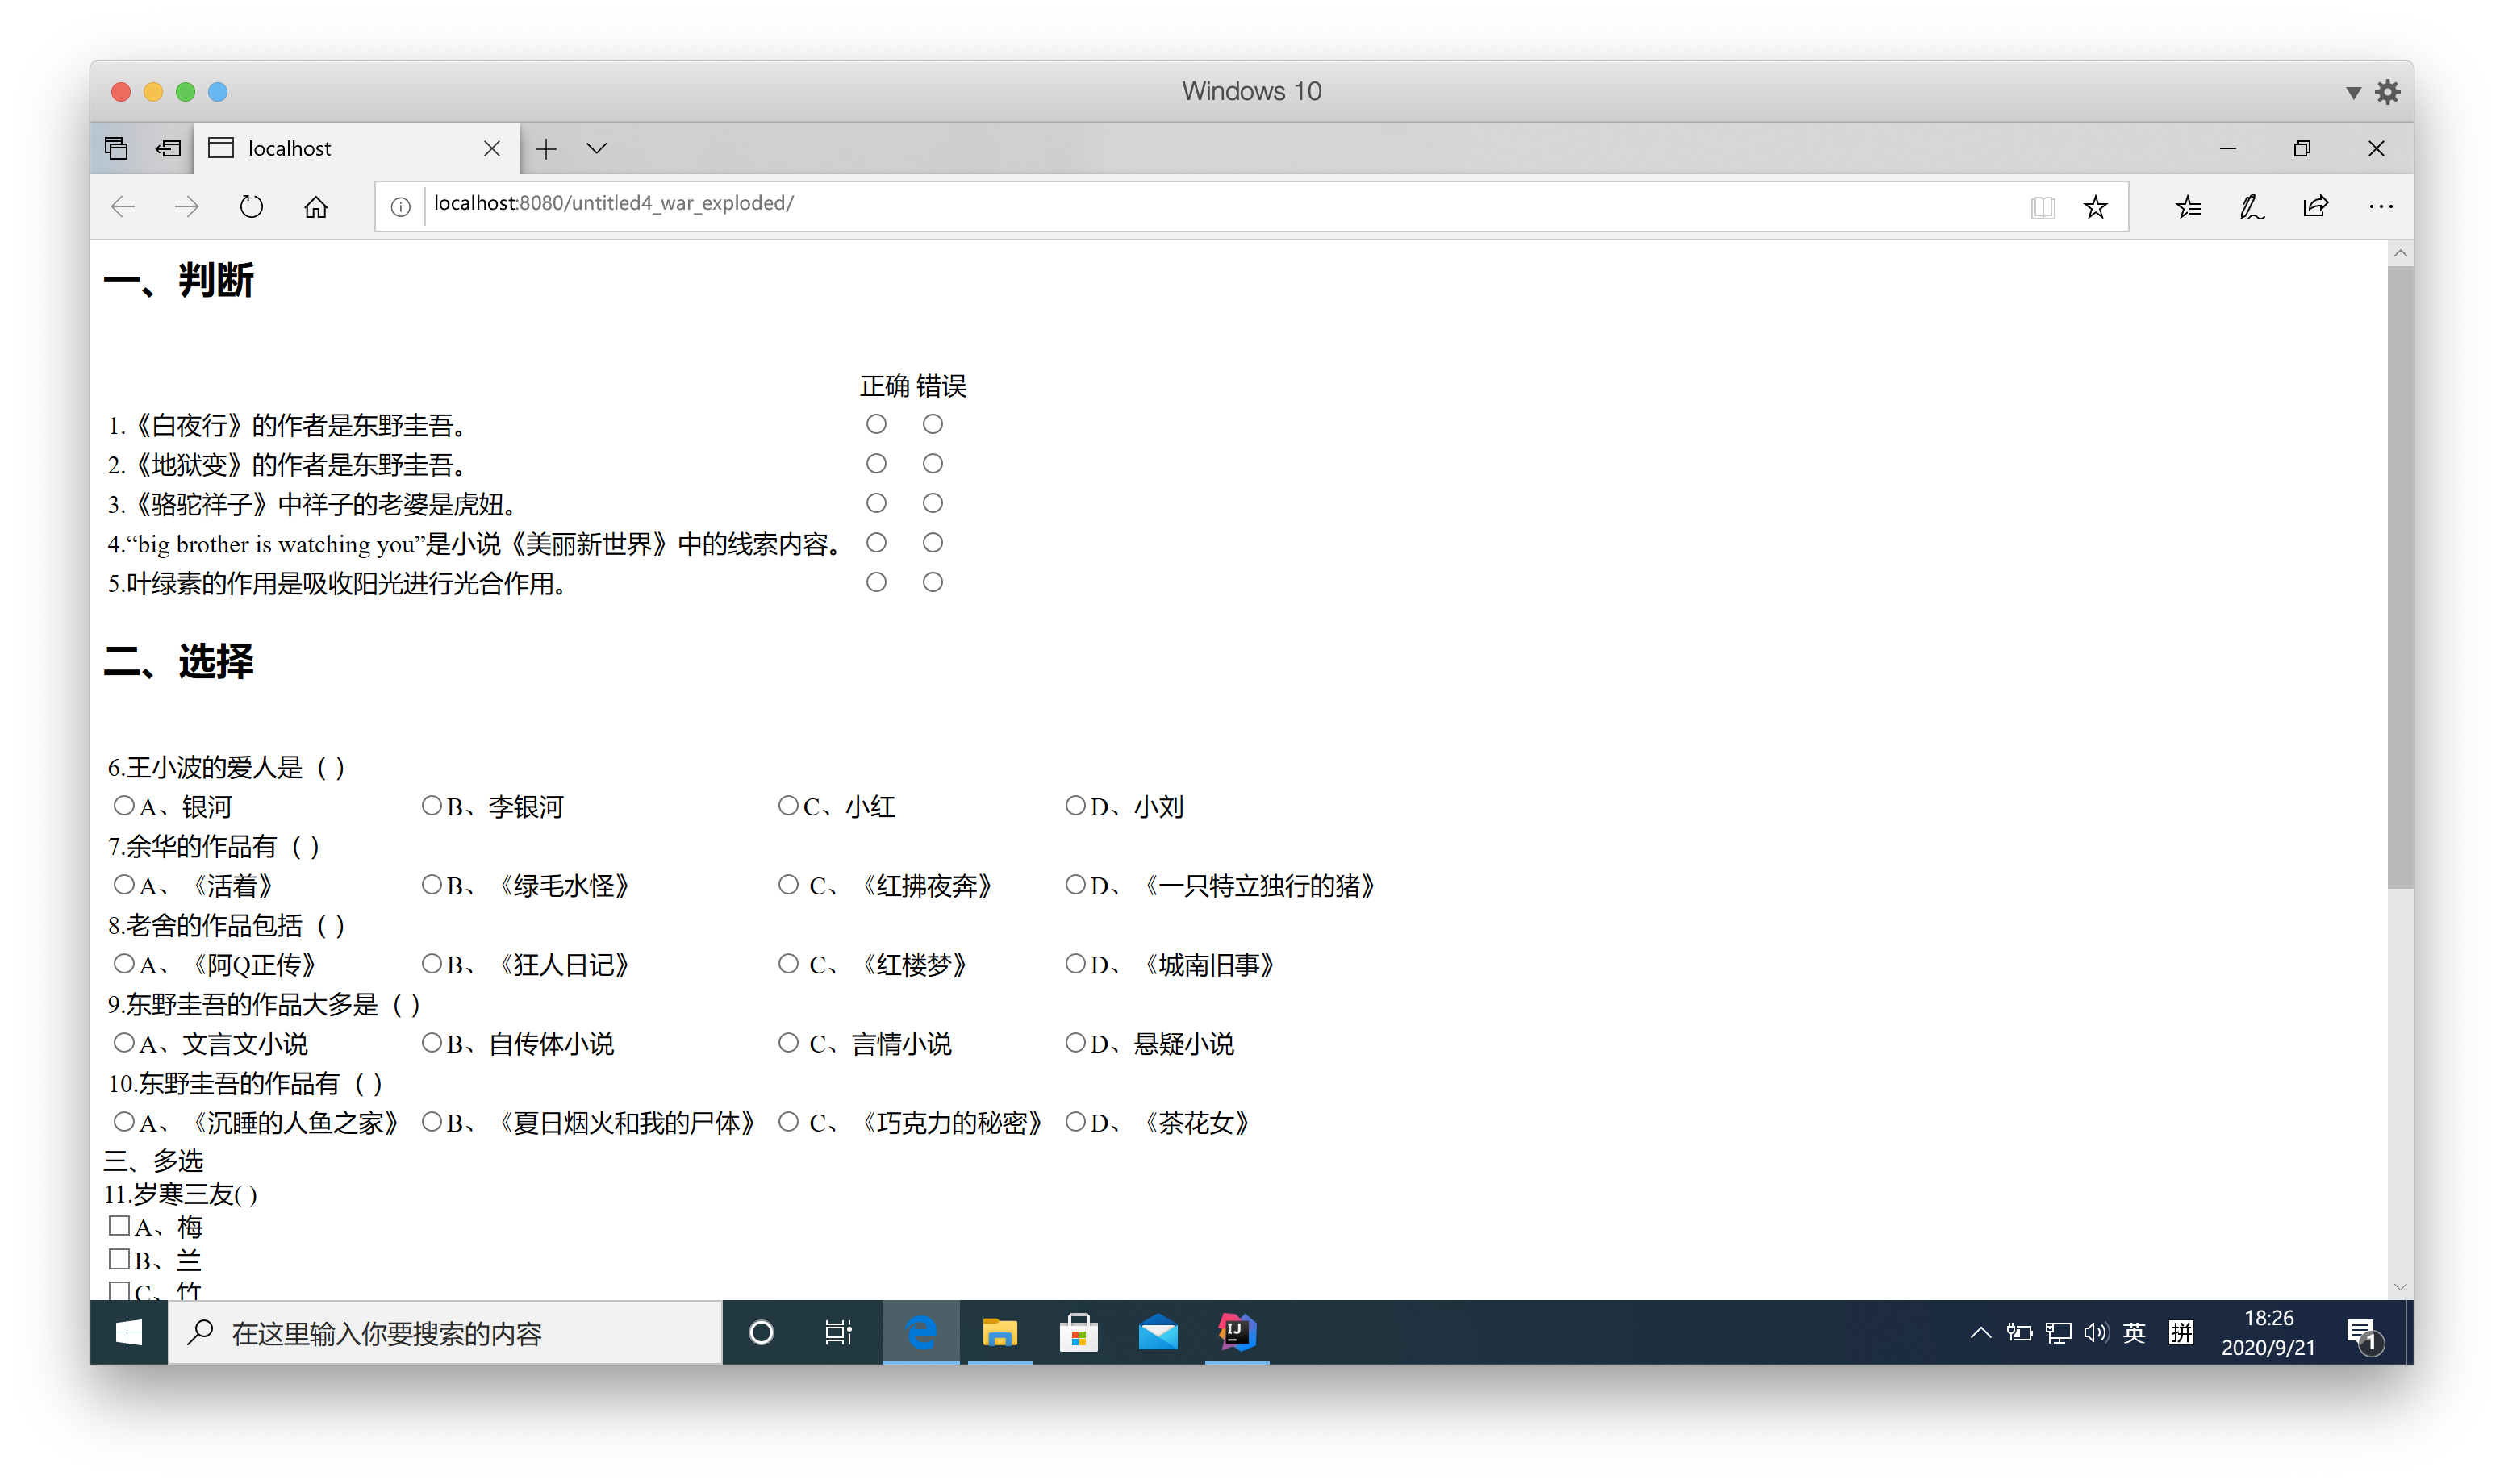Click the browser Back arrow
Viewport: 2504px width, 1484px height.
coord(123,207)
